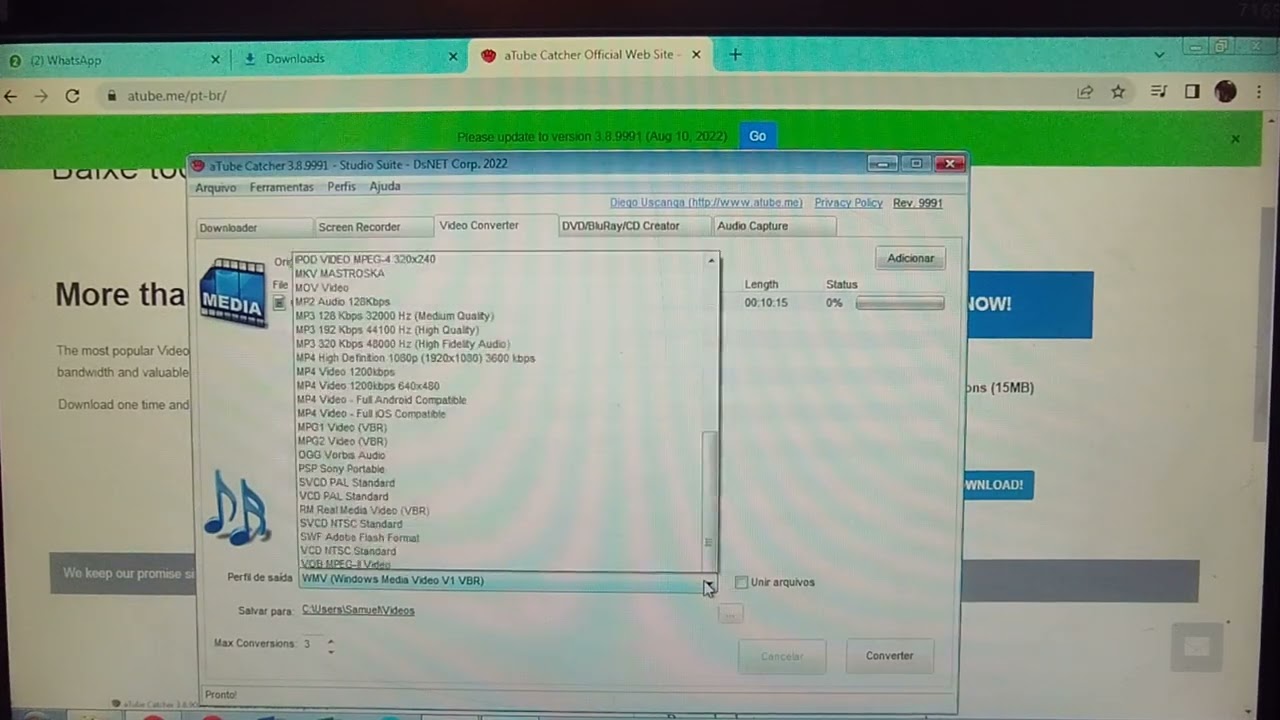Screen dimensions: 1280x720
Task: Click the Cancelar button
Action: (782, 657)
